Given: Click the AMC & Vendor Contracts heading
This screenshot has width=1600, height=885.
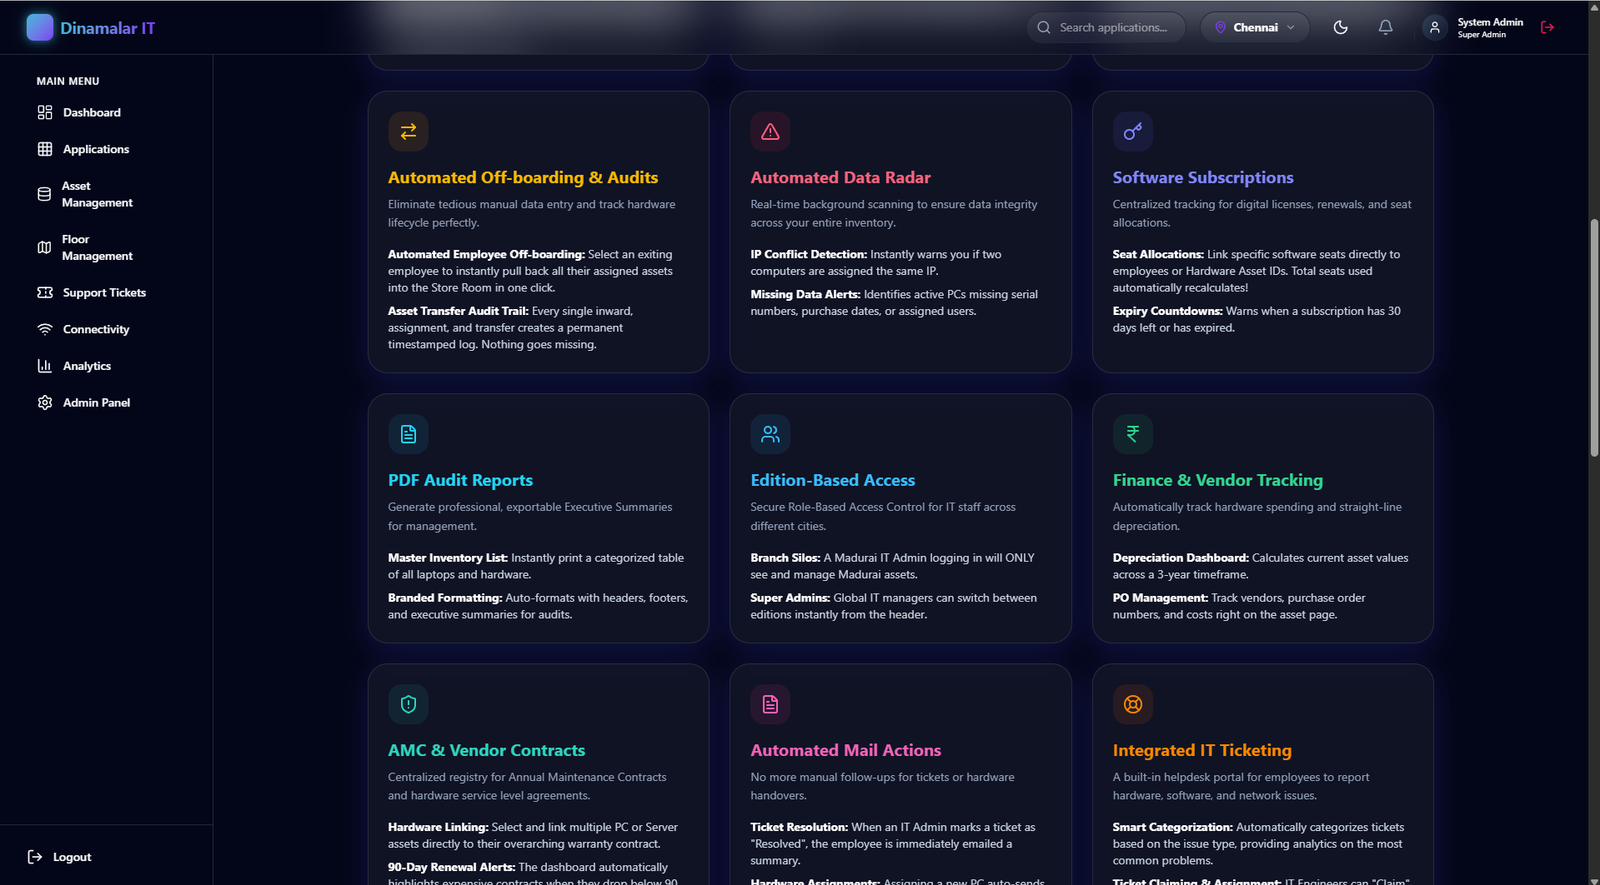Looking at the screenshot, I should pyautogui.click(x=486, y=750).
